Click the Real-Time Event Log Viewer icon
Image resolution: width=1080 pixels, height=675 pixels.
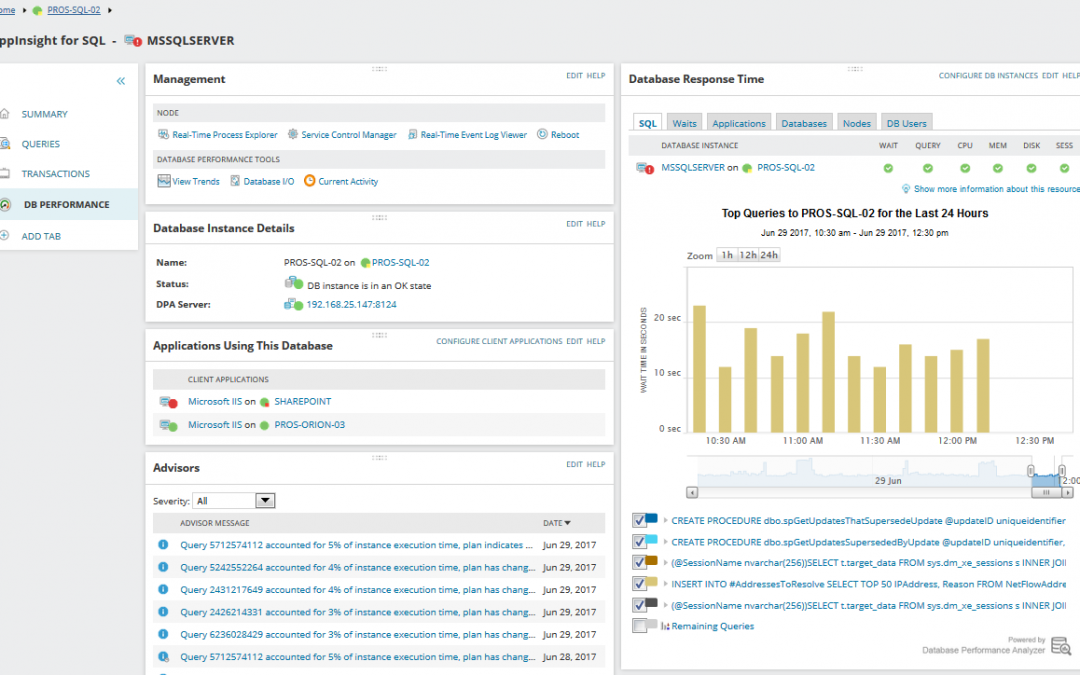413,134
